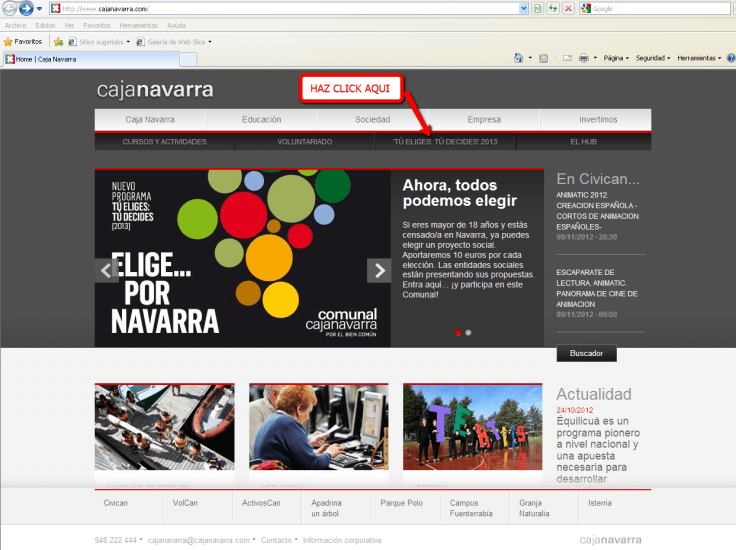
Task: Click the home icon in command bar
Action: 517,58
